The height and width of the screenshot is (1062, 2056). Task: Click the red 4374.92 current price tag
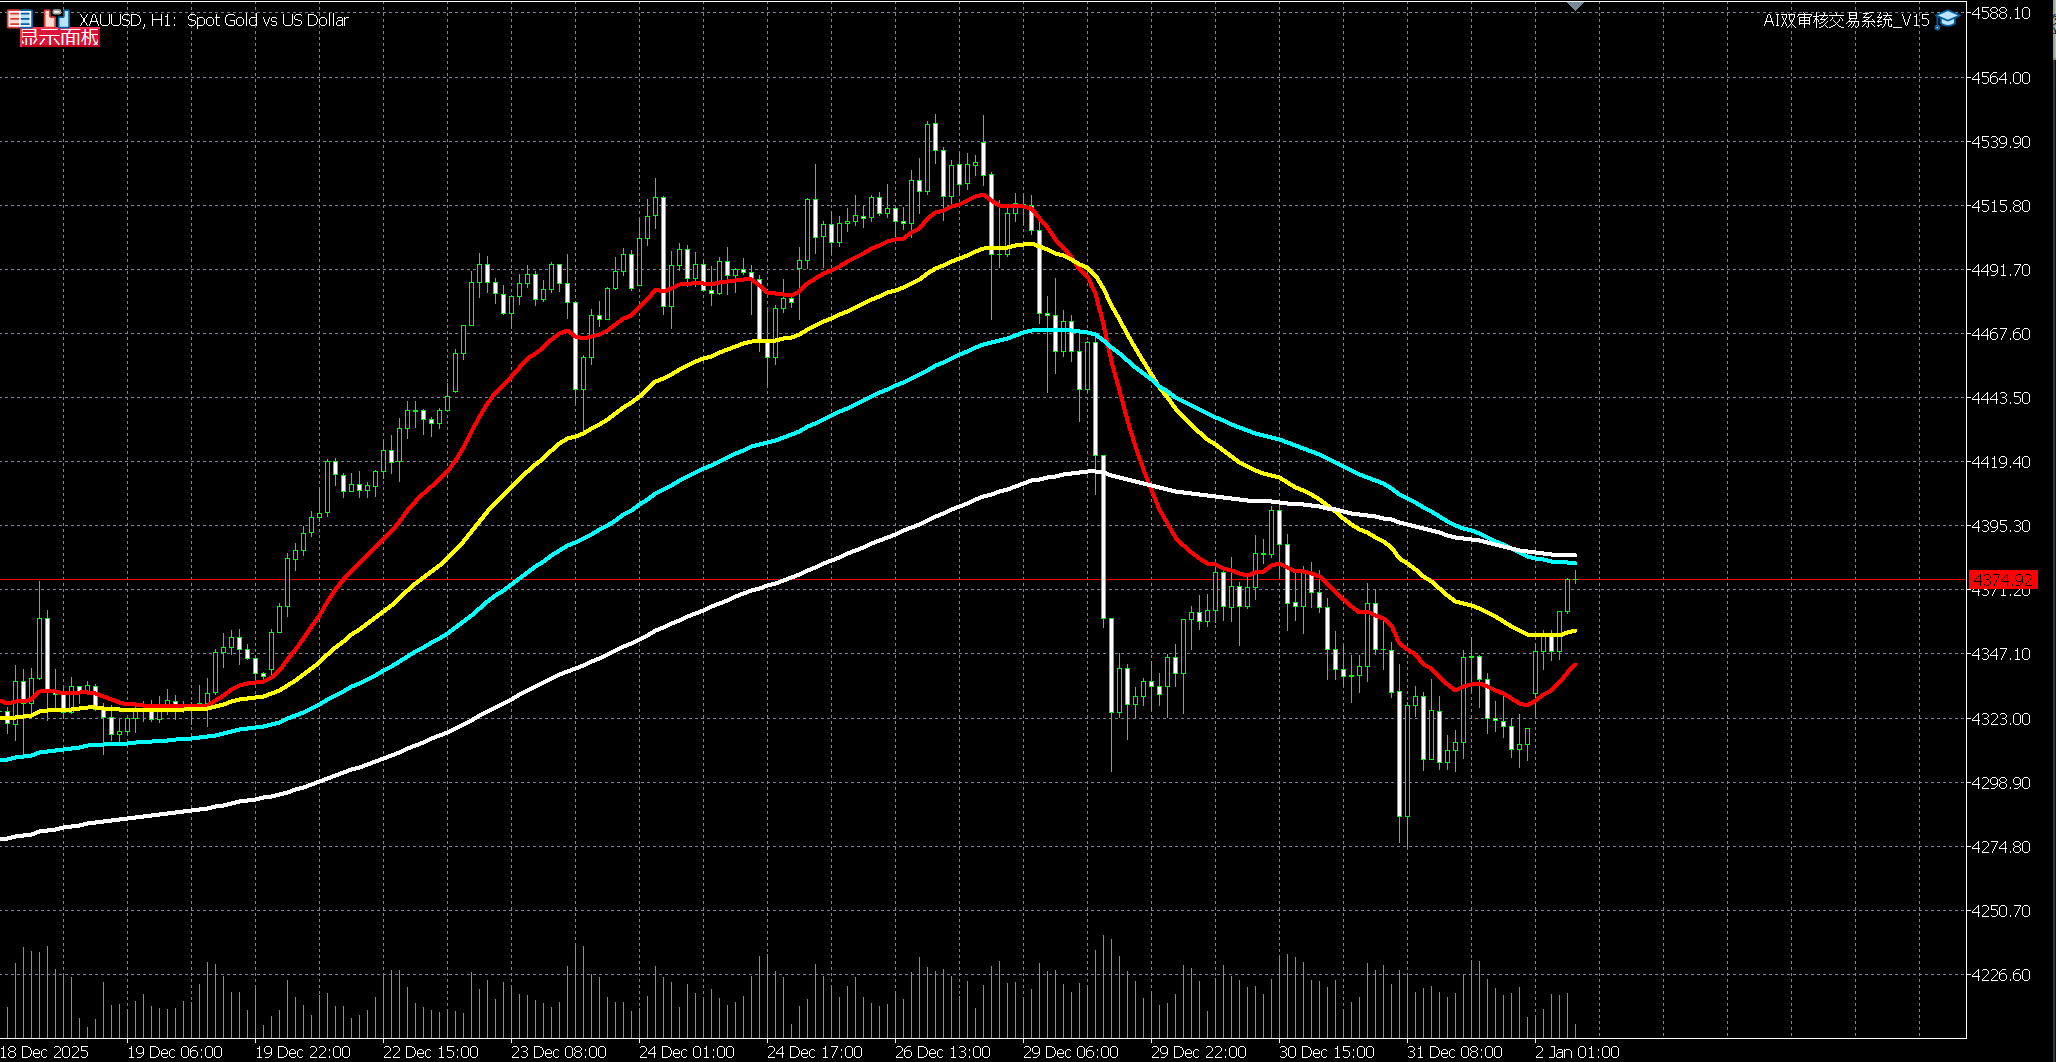click(2002, 580)
